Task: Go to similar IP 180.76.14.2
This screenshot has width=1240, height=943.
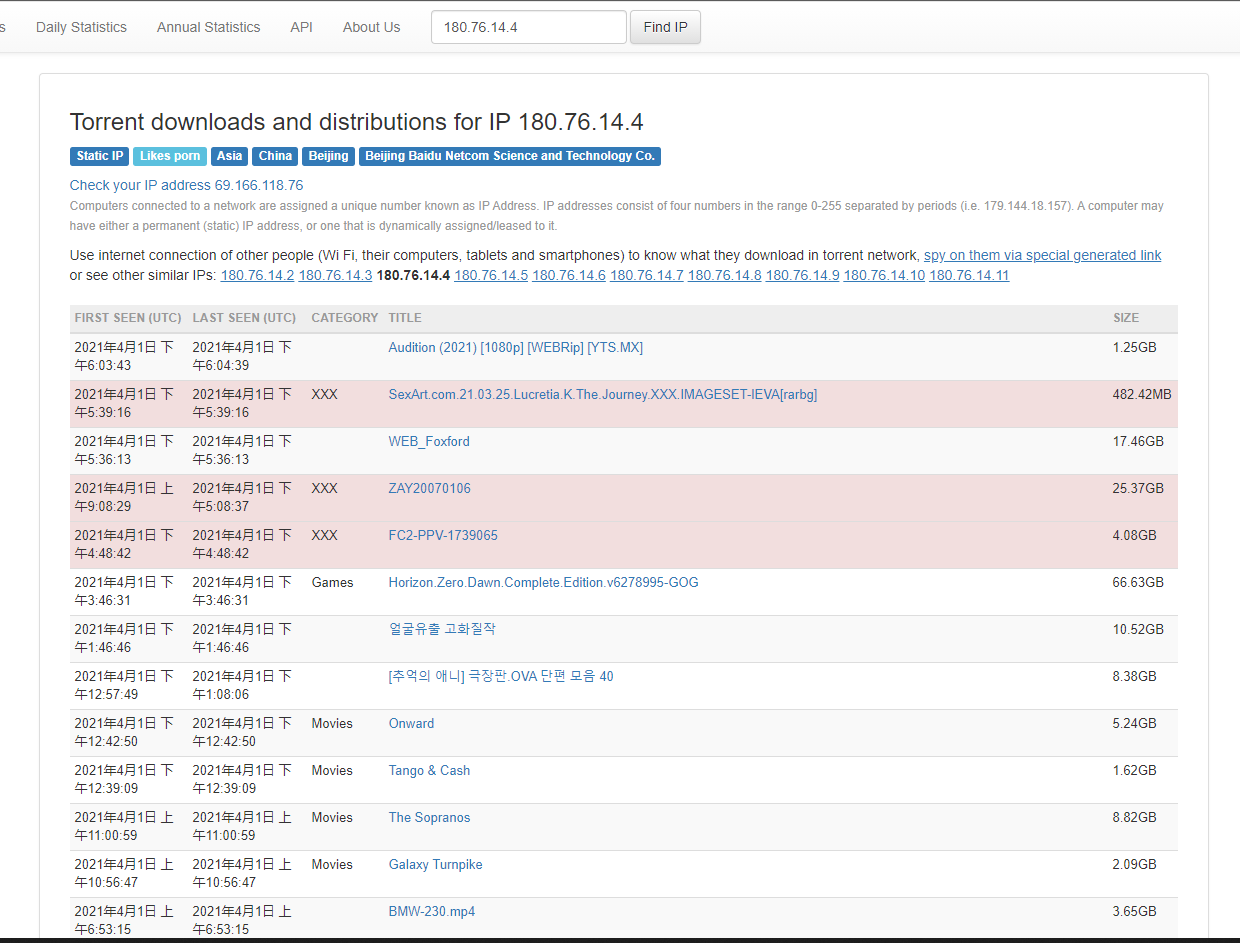Action: (x=257, y=275)
